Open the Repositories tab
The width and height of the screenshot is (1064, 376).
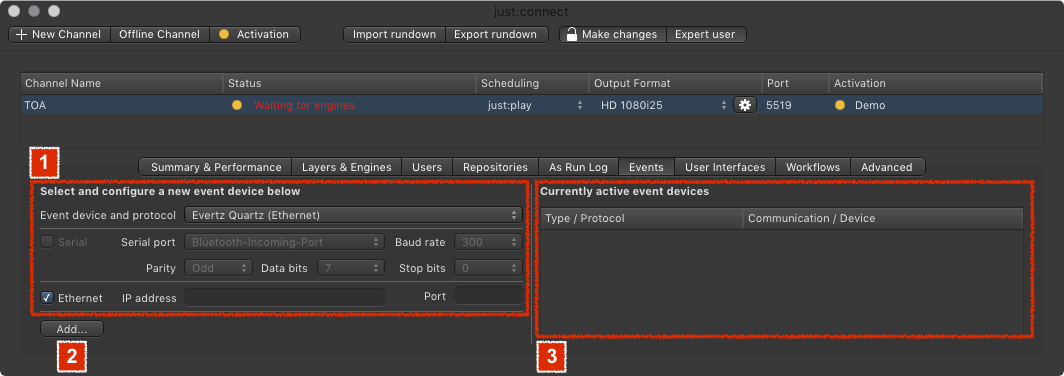click(x=495, y=167)
